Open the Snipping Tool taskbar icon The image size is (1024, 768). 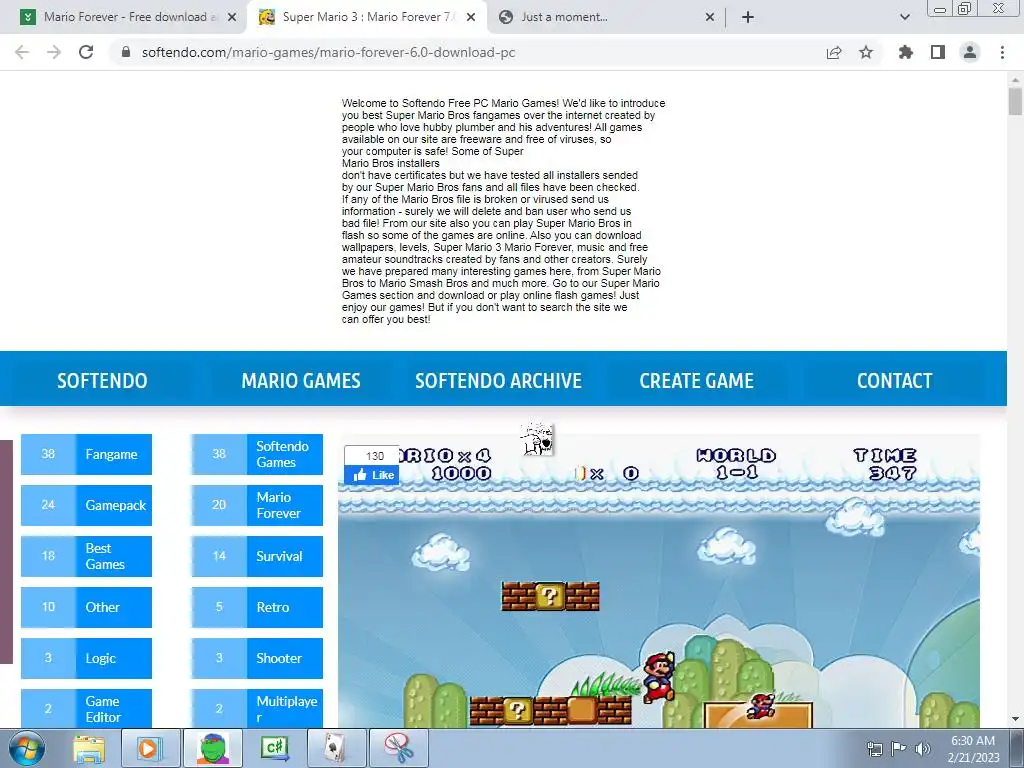[398, 748]
